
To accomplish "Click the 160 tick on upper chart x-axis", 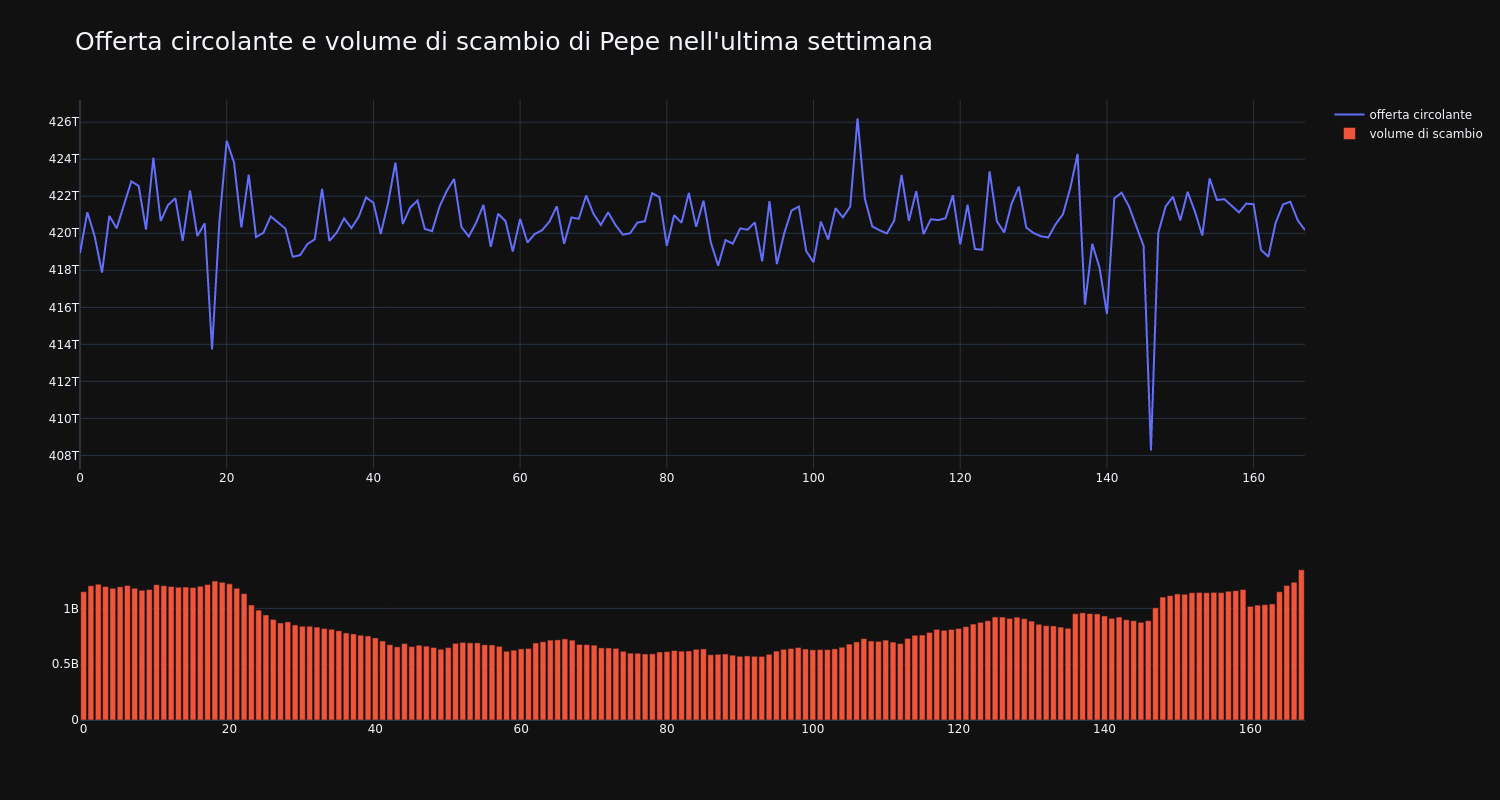I will point(1253,478).
